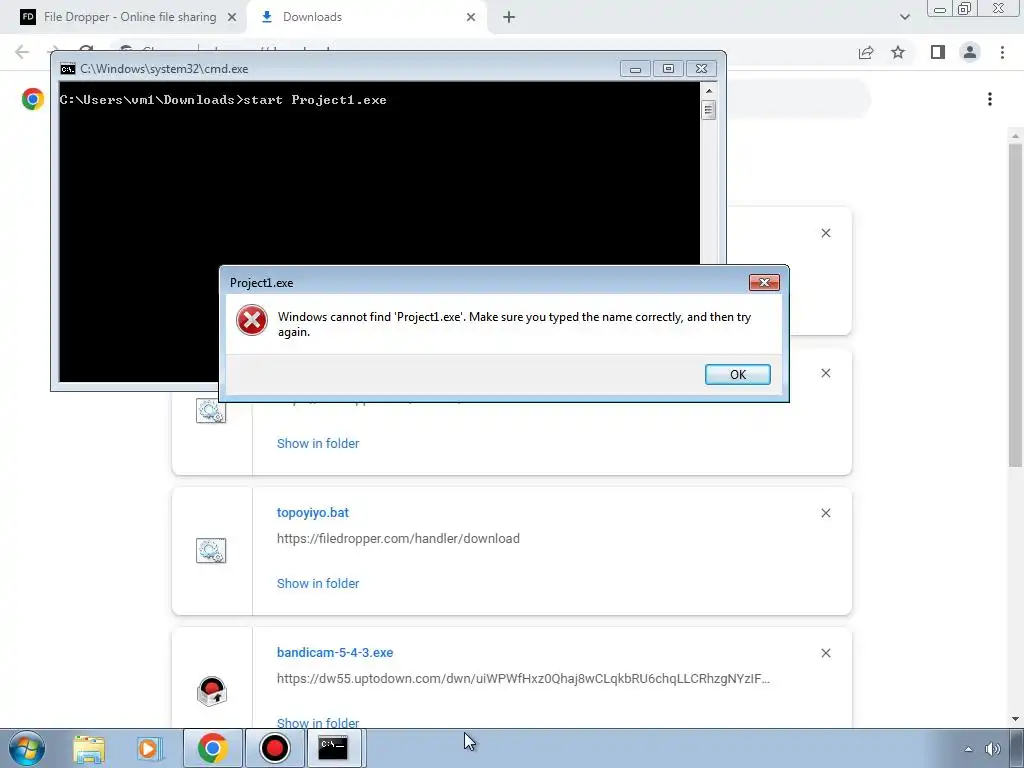
Task: Toggle the Chrome side panel icon
Action: click(938, 52)
